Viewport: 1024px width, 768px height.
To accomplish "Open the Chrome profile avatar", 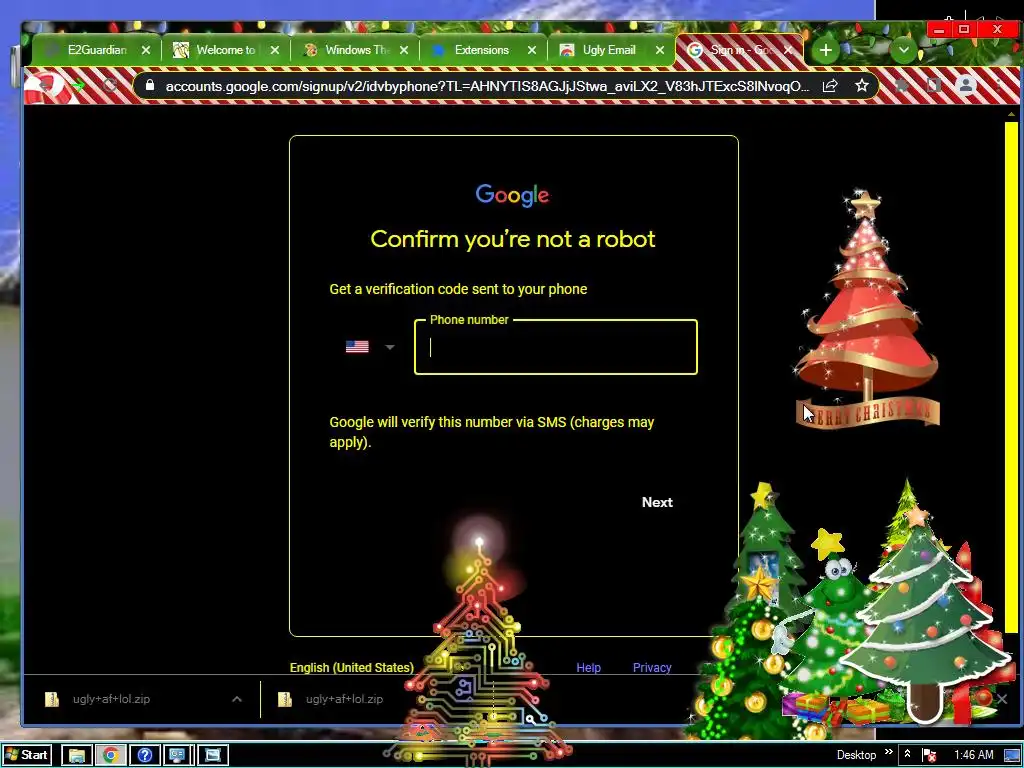I will 966,86.
